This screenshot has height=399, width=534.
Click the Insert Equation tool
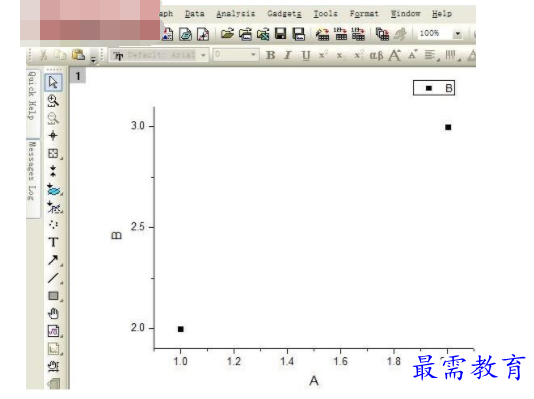point(53,331)
